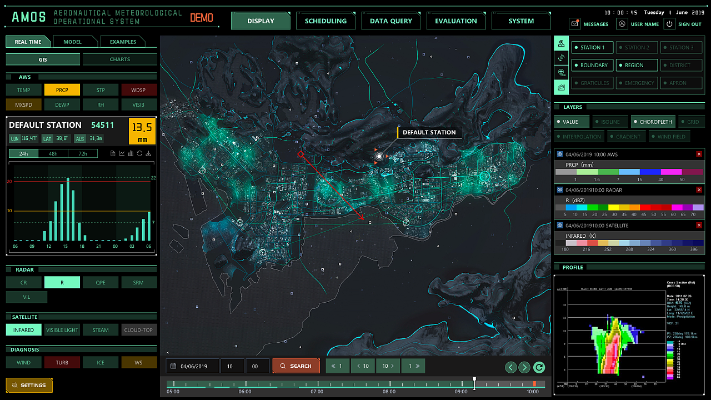The image size is (711, 400).
Task: Open the Messages envelope icon
Action: click(x=573, y=22)
